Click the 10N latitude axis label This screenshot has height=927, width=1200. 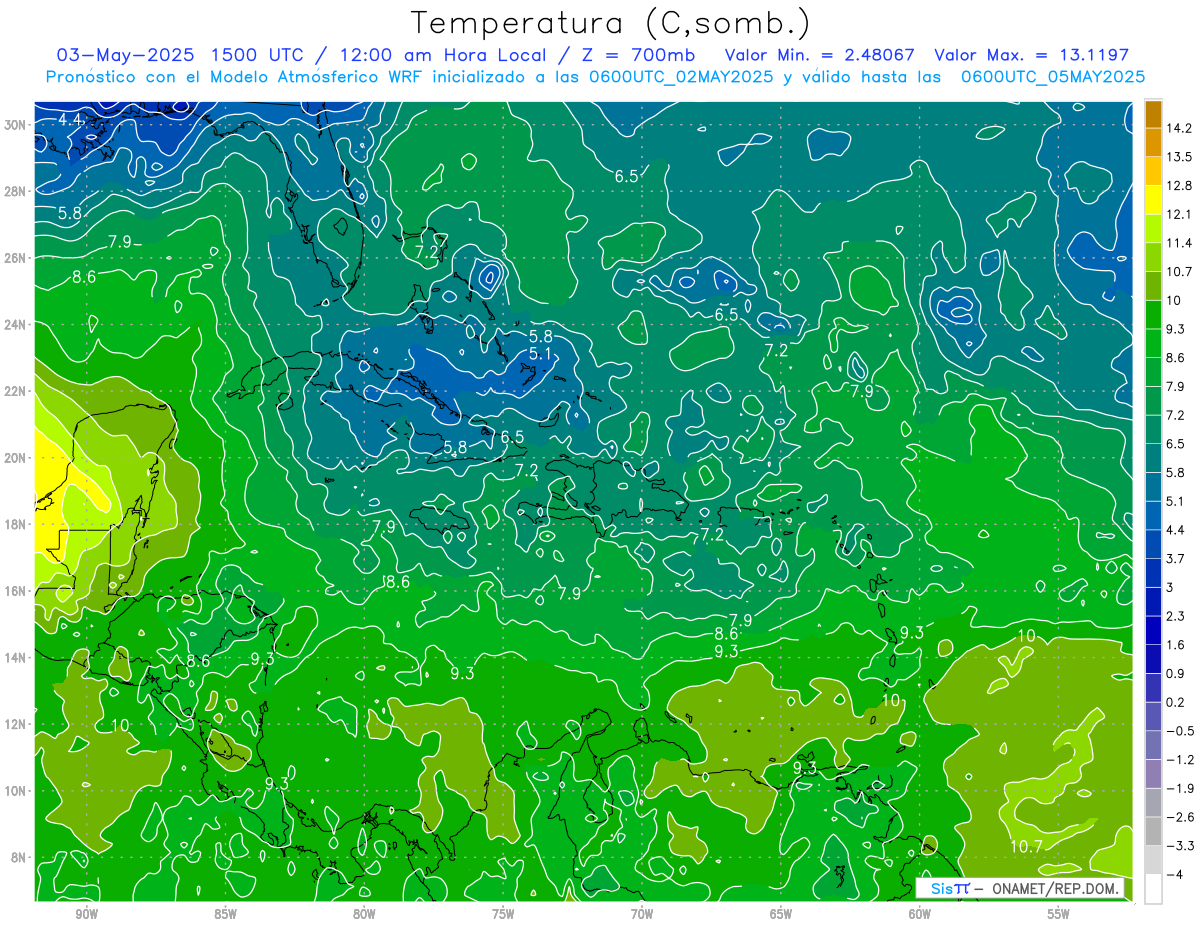[16, 791]
